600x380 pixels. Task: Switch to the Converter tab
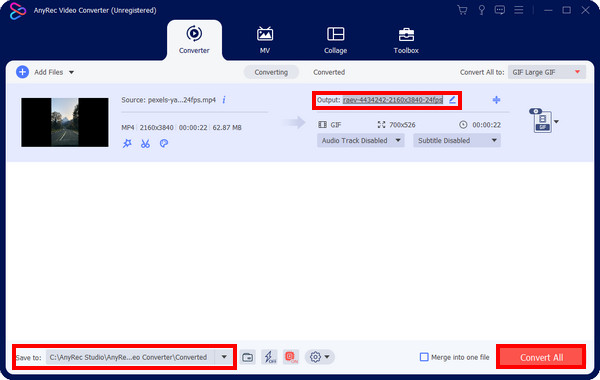(x=194, y=40)
